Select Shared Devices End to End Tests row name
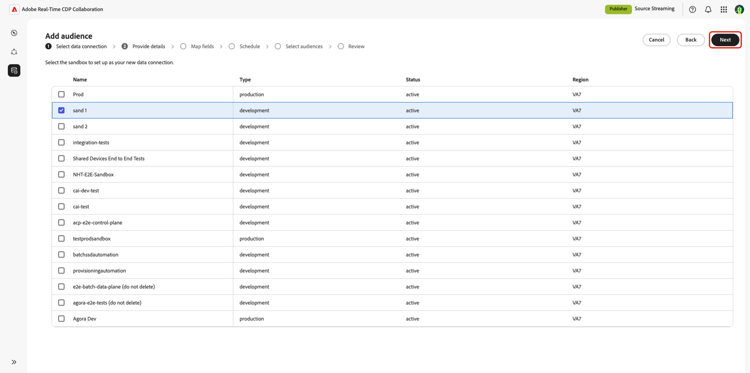Viewport: 750px width, 373px height. pos(109,159)
